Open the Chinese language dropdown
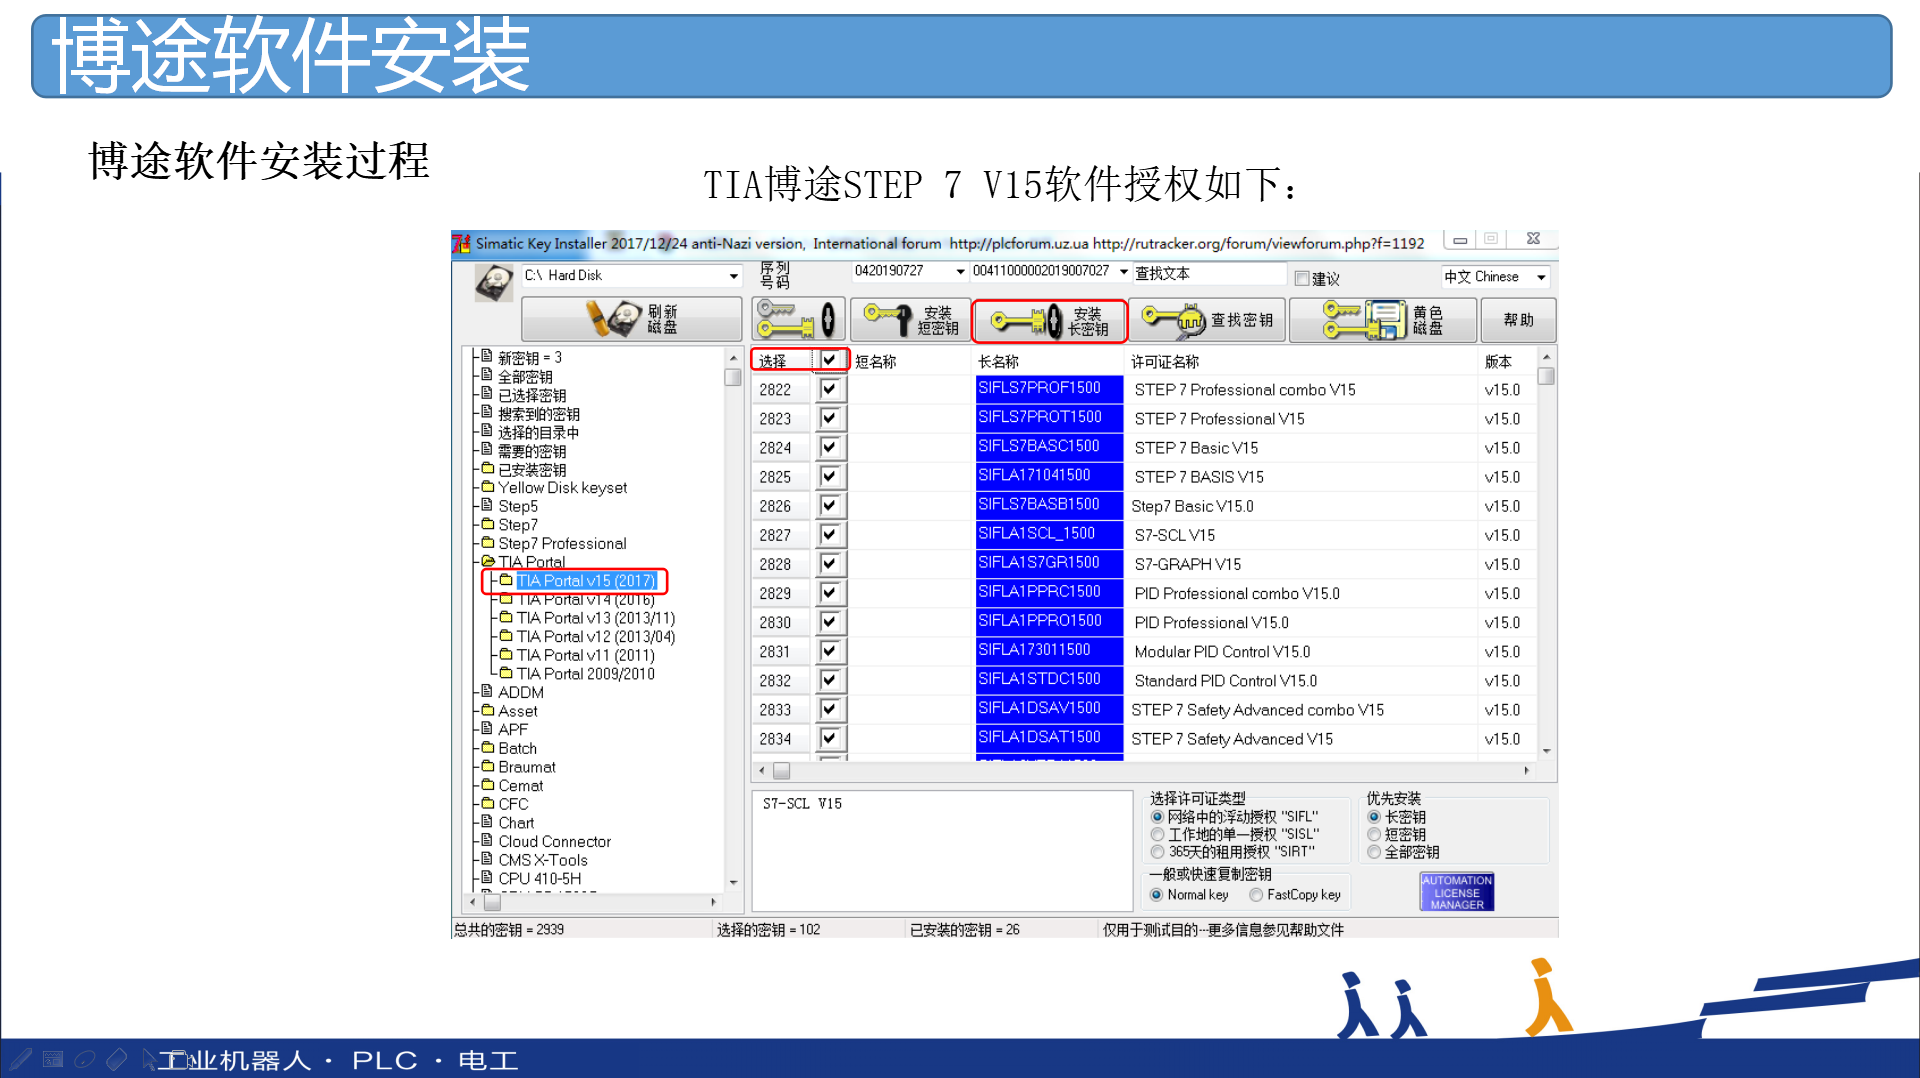This screenshot has height=1078, width=1920. (x=1541, y=277)
